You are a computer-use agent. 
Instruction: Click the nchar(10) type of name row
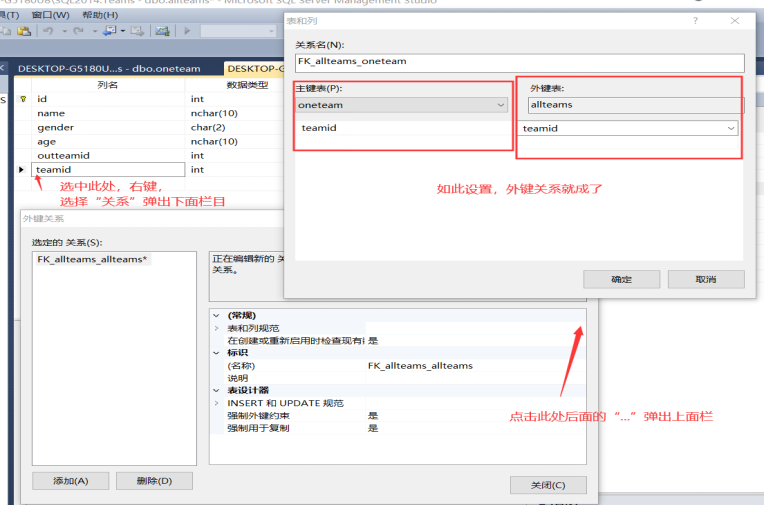pos(235,113)
